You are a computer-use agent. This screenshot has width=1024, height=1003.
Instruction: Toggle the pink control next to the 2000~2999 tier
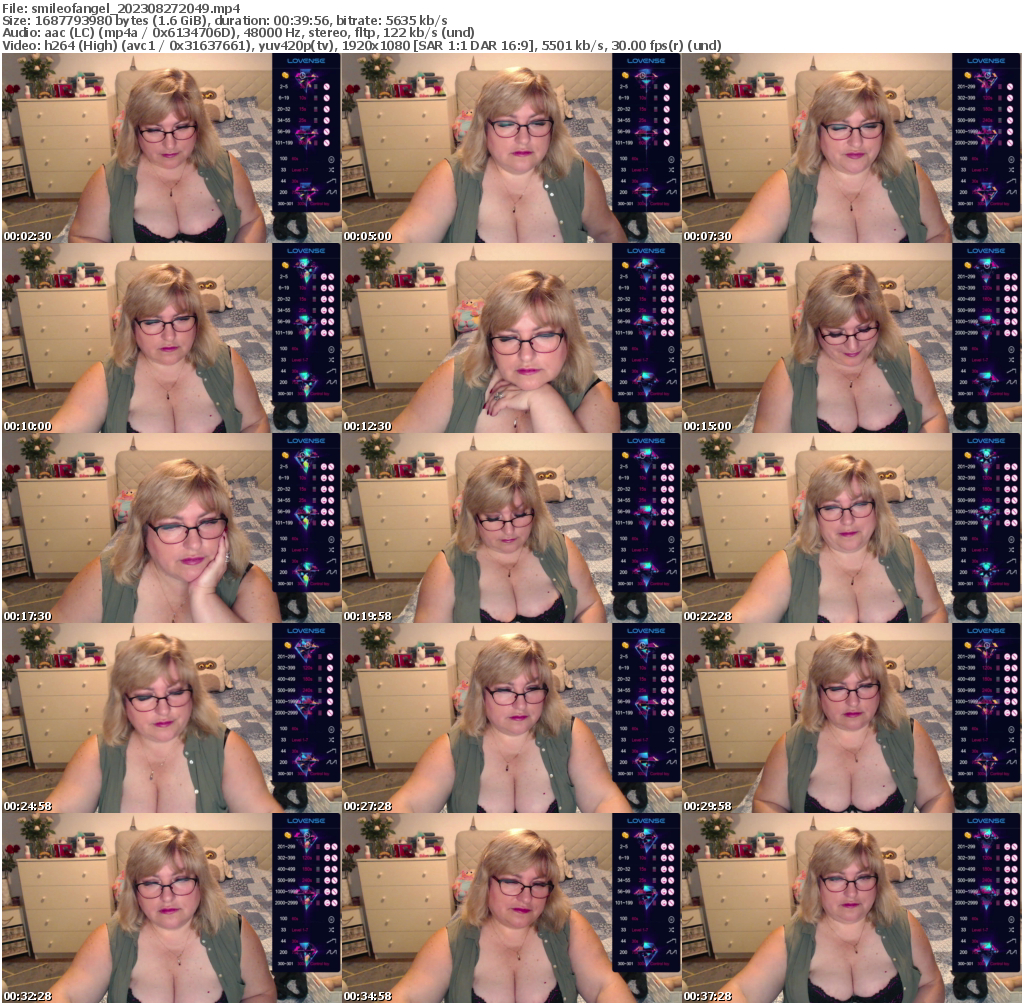click(1010, 142)
